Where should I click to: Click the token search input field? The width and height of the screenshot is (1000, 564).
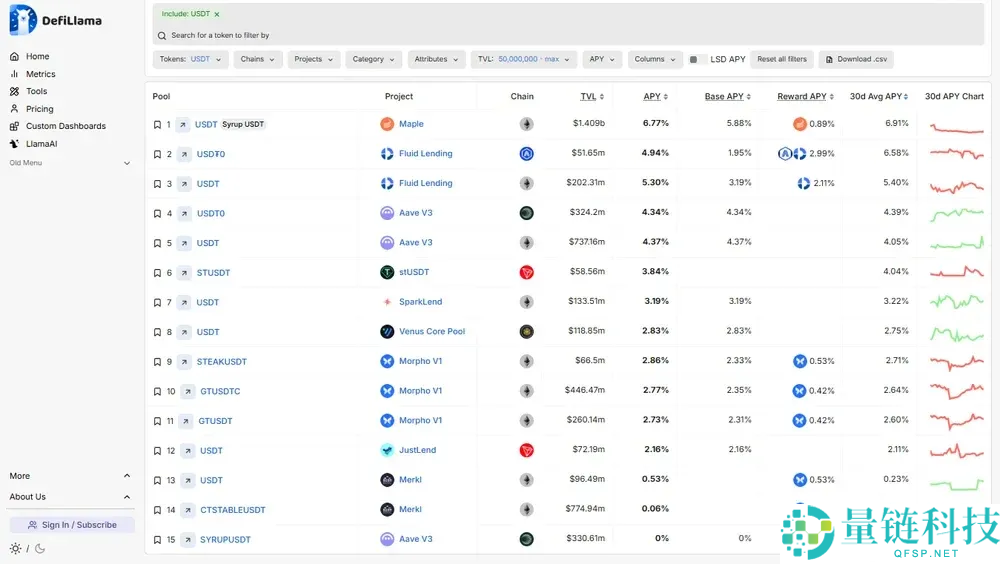pyautogui.click(x=568, y=36)
